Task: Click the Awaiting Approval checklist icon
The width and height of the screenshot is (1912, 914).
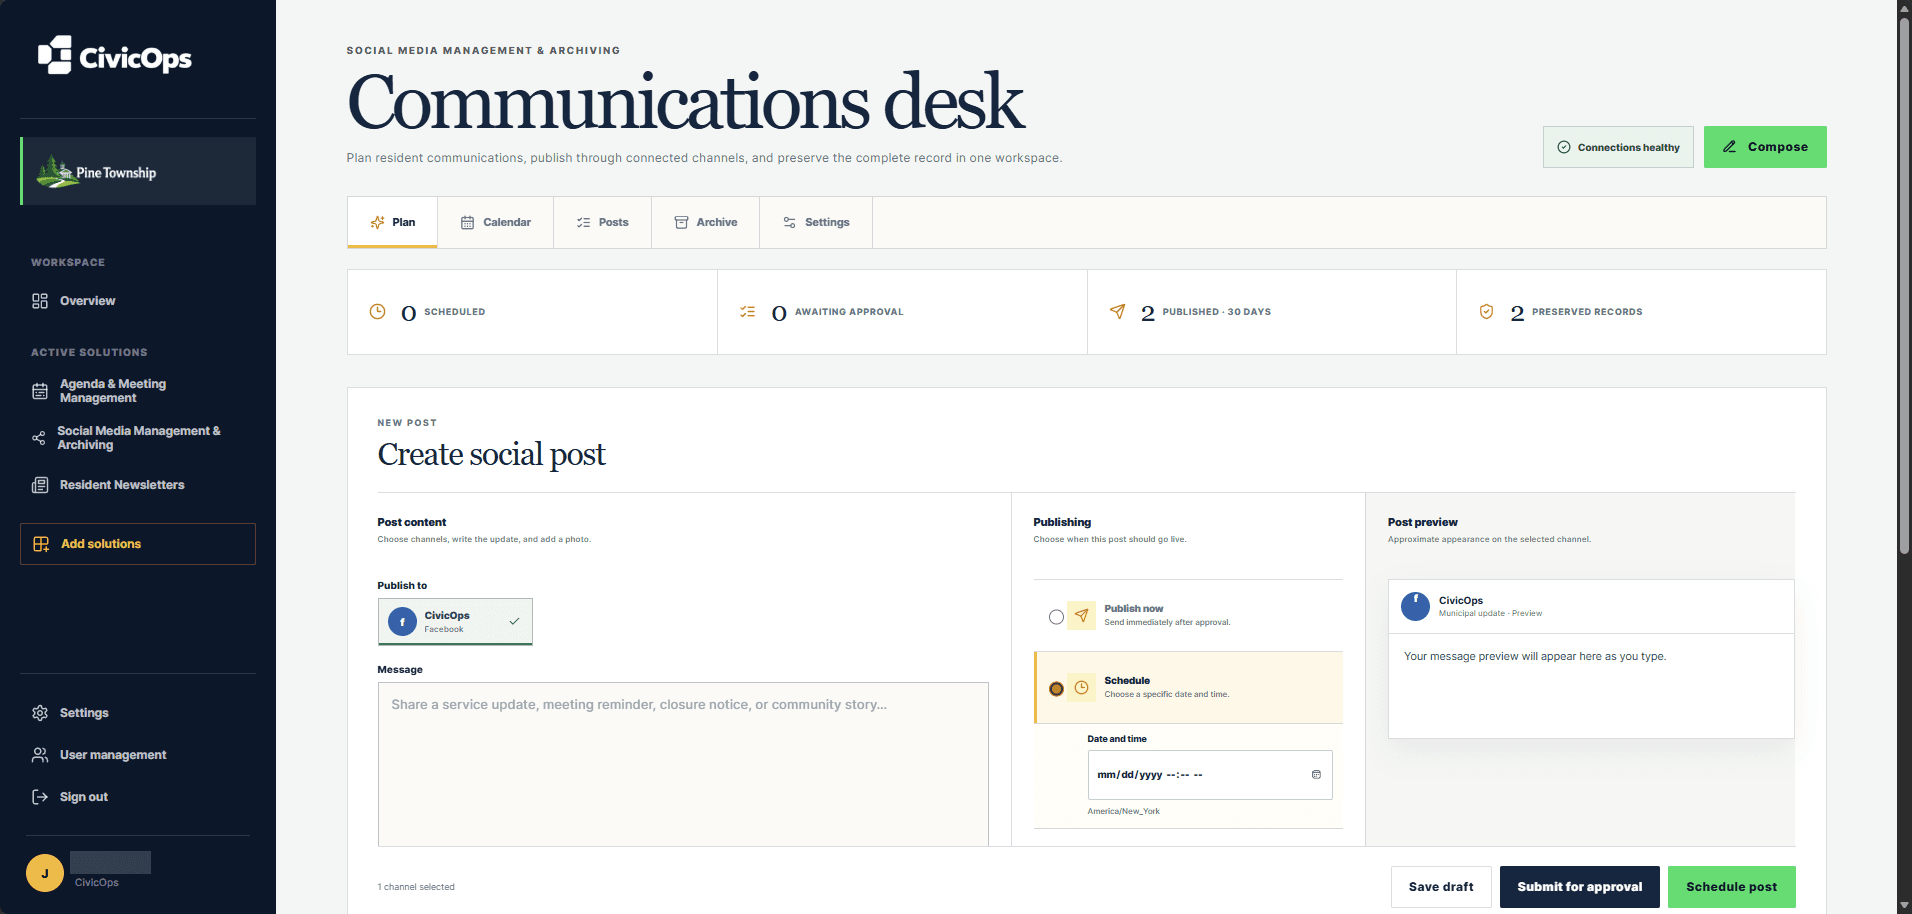Action: (747, 312)
